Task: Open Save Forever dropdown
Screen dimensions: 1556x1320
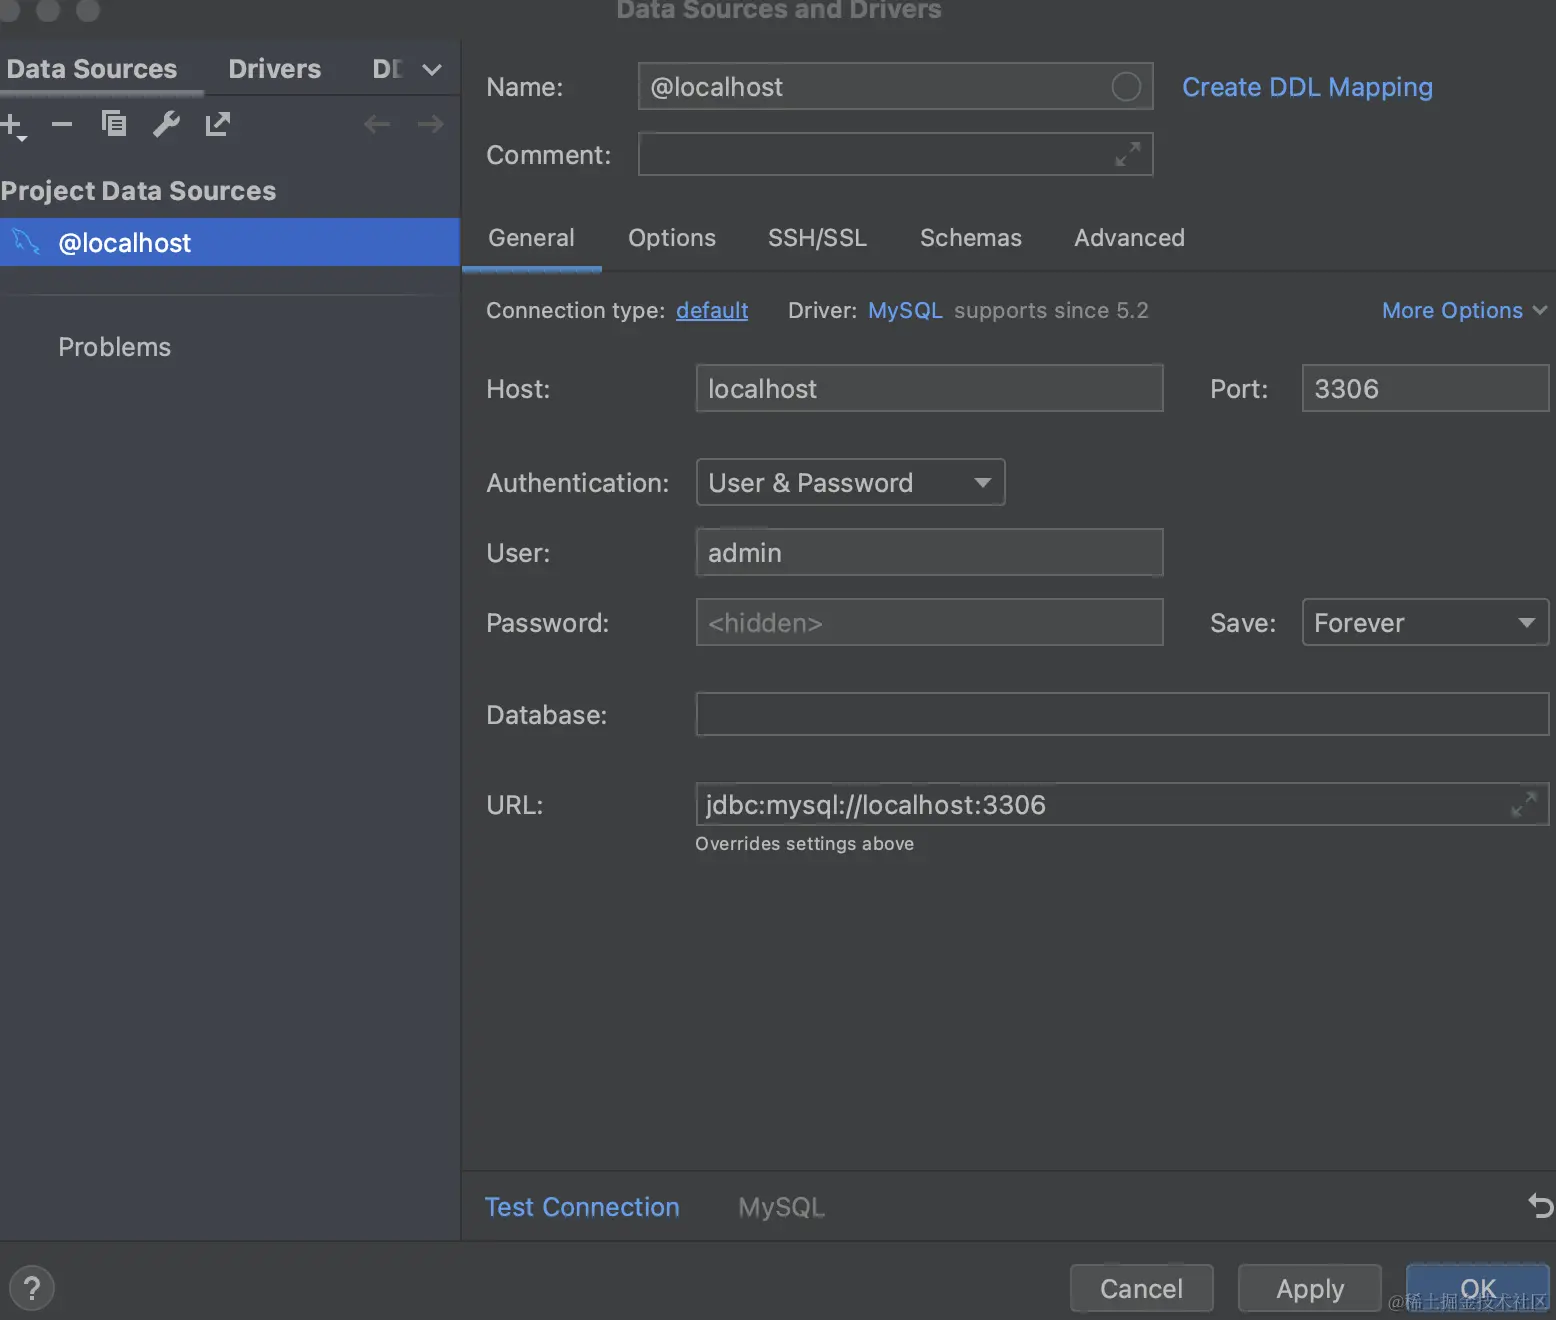Action: click(x=1425, y=622)
